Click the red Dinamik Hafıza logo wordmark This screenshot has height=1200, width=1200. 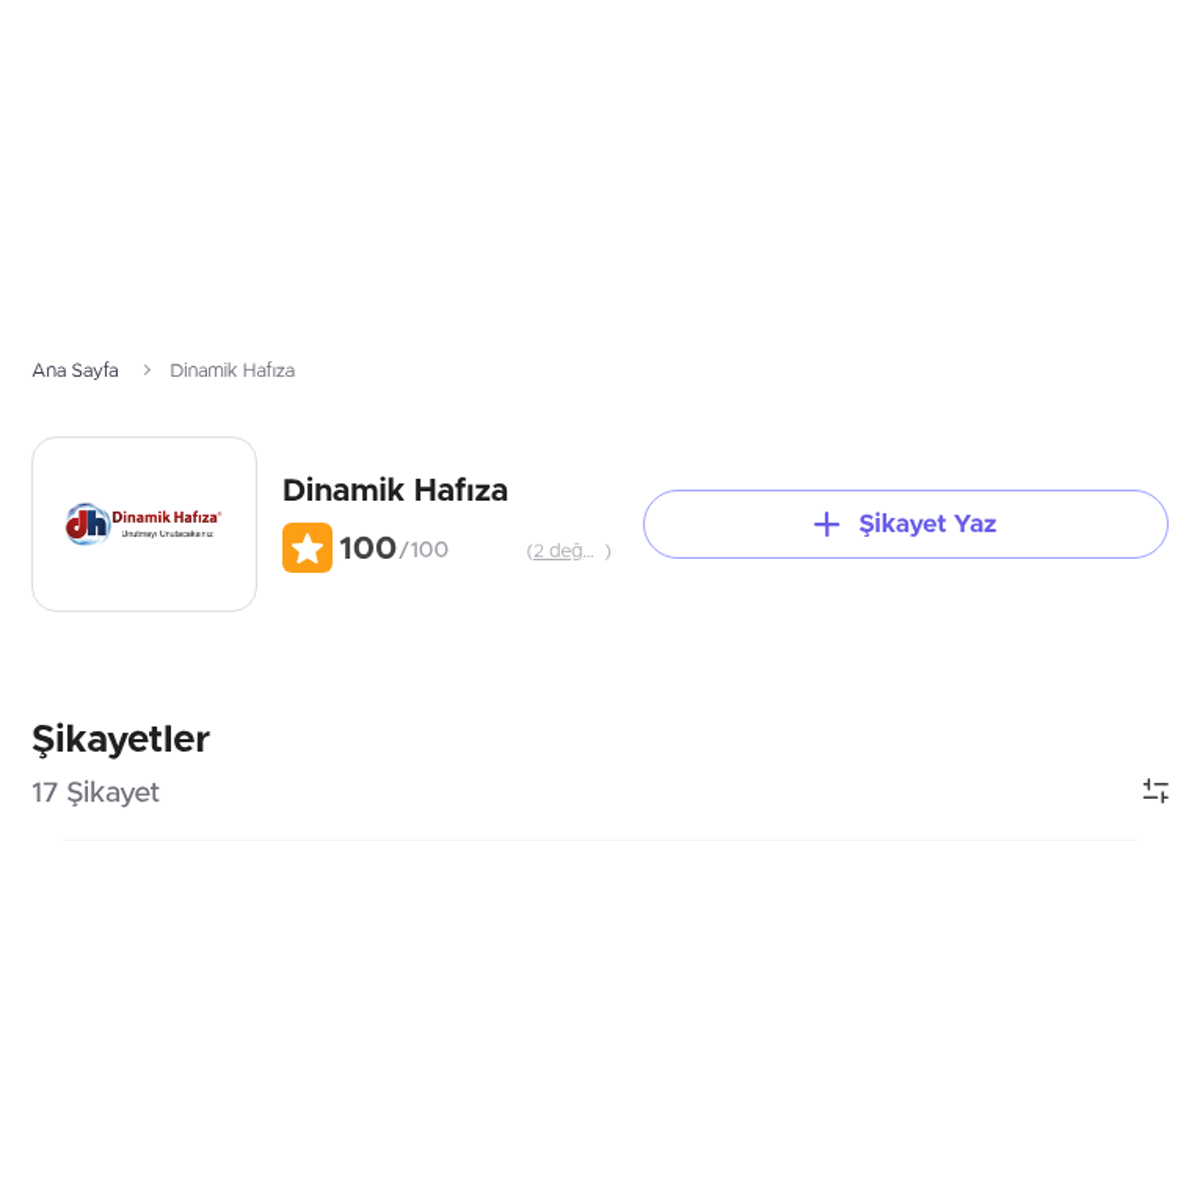pyautogui.click(x=166, y=517)
